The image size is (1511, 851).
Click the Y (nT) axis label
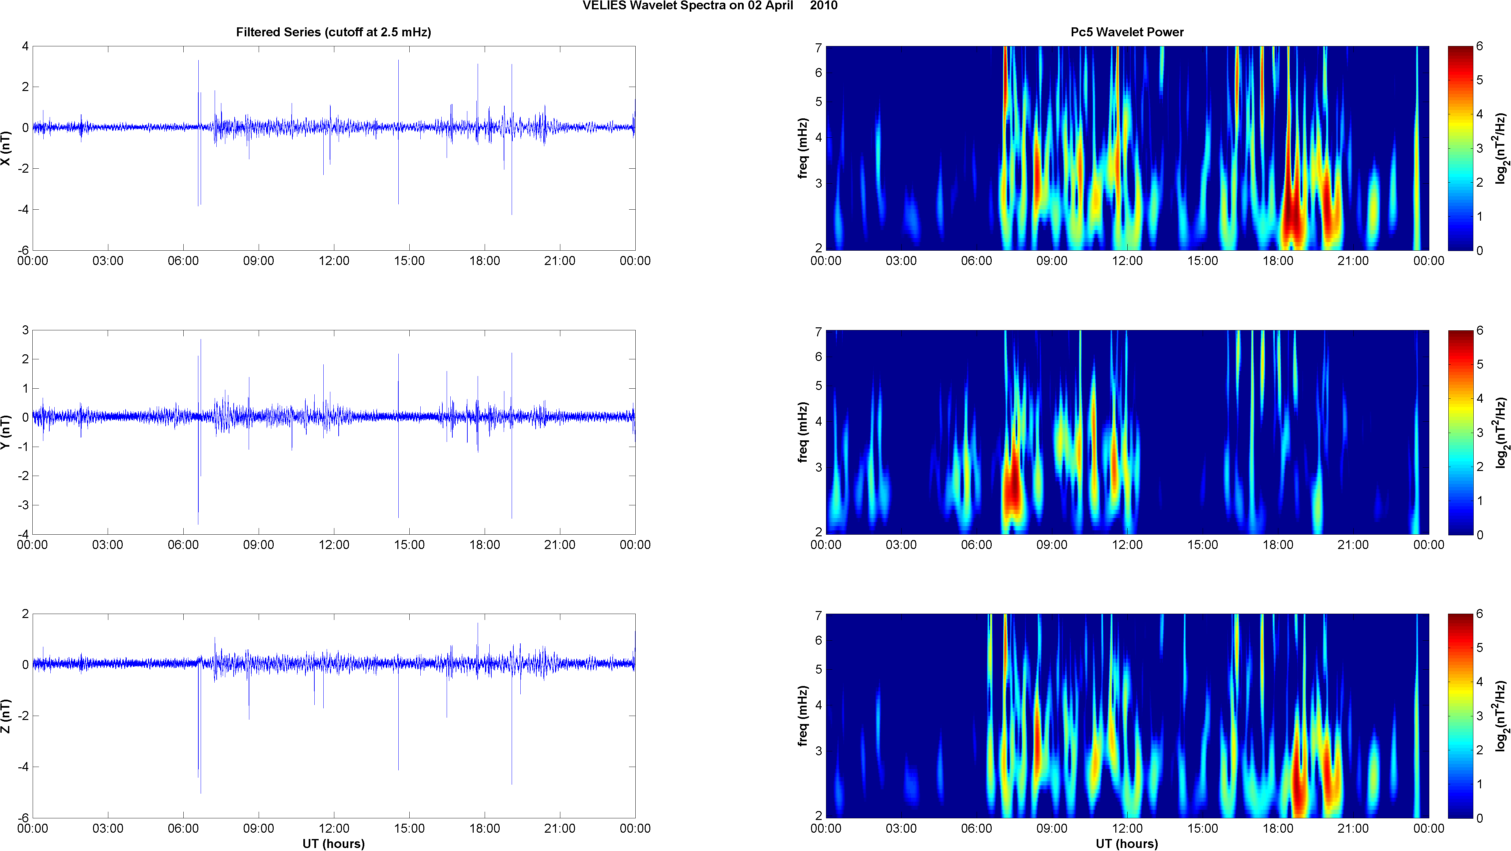pyautogui.click(x=6, y=432)
